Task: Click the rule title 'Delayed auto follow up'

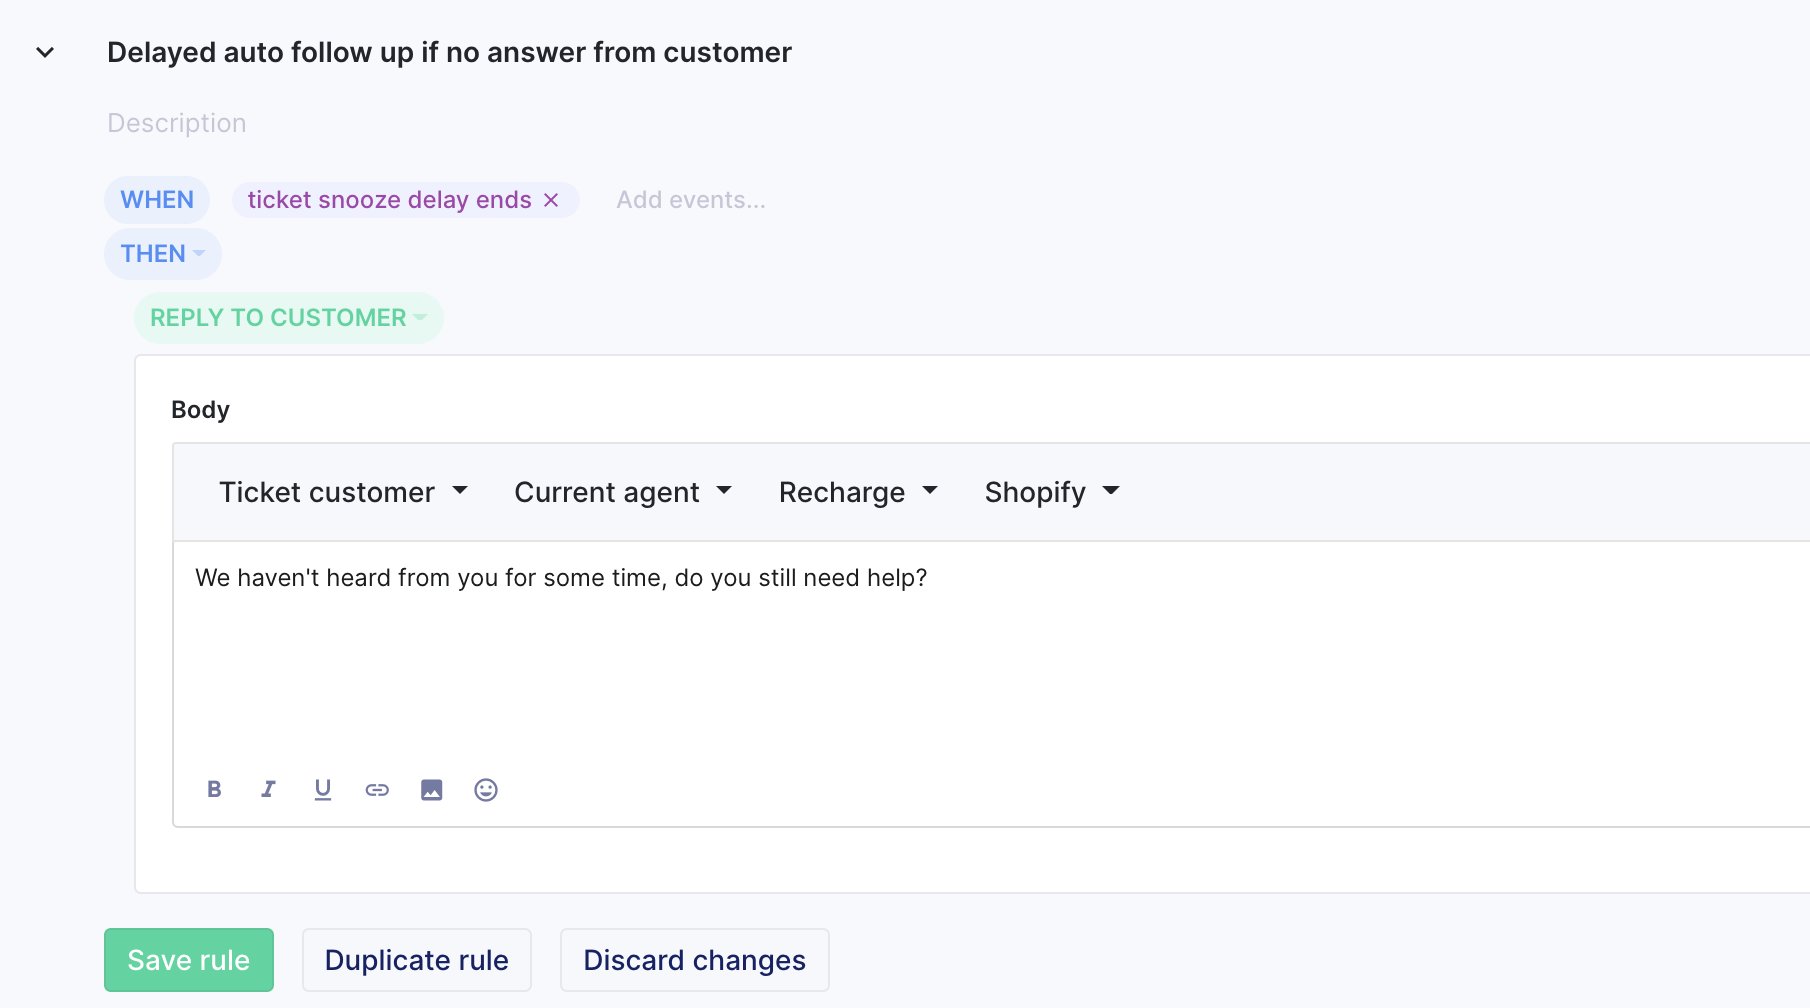Action: (449, 52)
